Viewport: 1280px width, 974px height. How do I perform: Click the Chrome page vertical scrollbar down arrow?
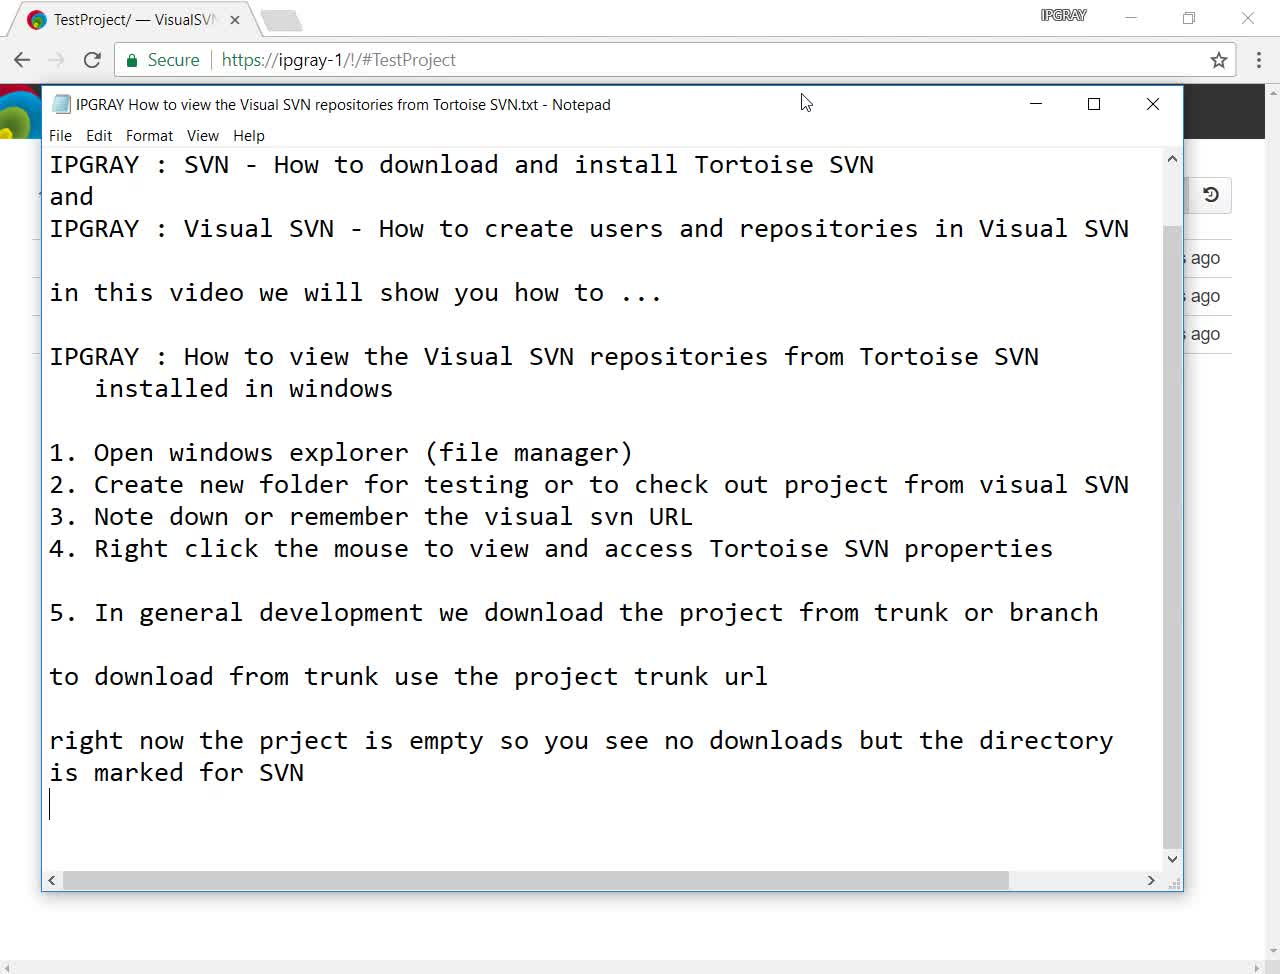tap(1272, 951)
